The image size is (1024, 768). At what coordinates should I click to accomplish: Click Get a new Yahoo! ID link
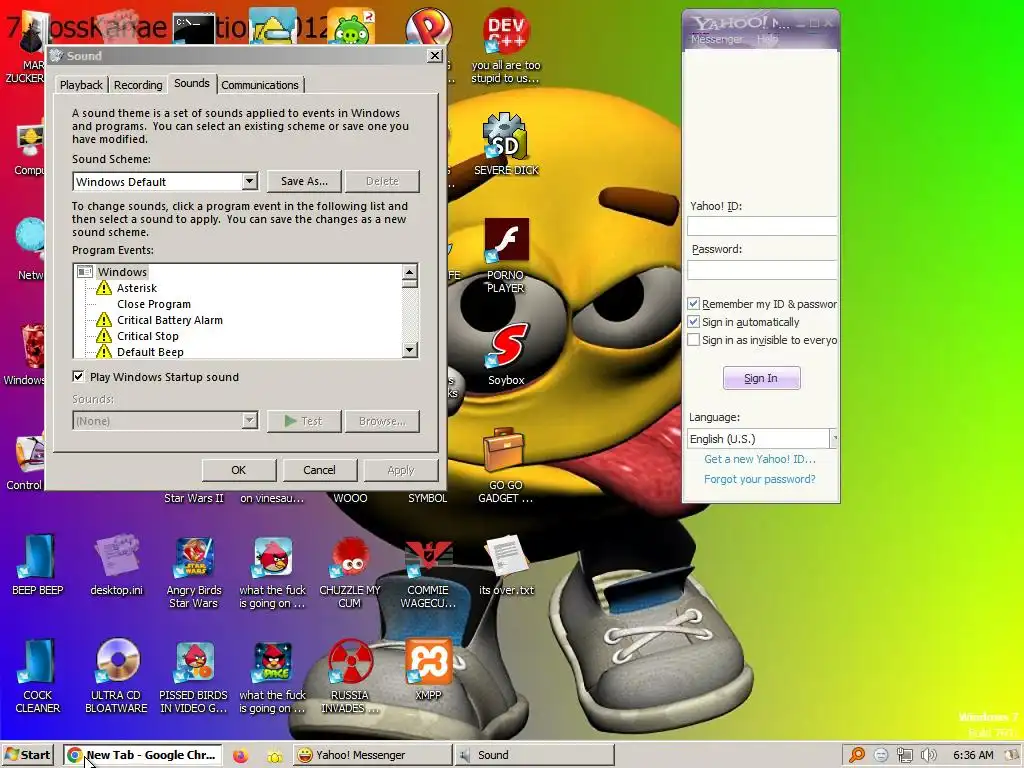point(760,459)
